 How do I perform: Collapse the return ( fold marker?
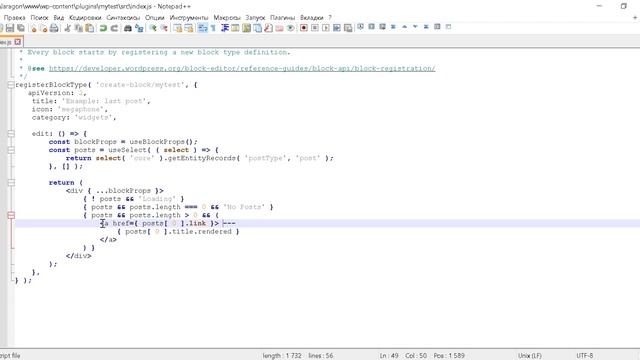[11, 182]
